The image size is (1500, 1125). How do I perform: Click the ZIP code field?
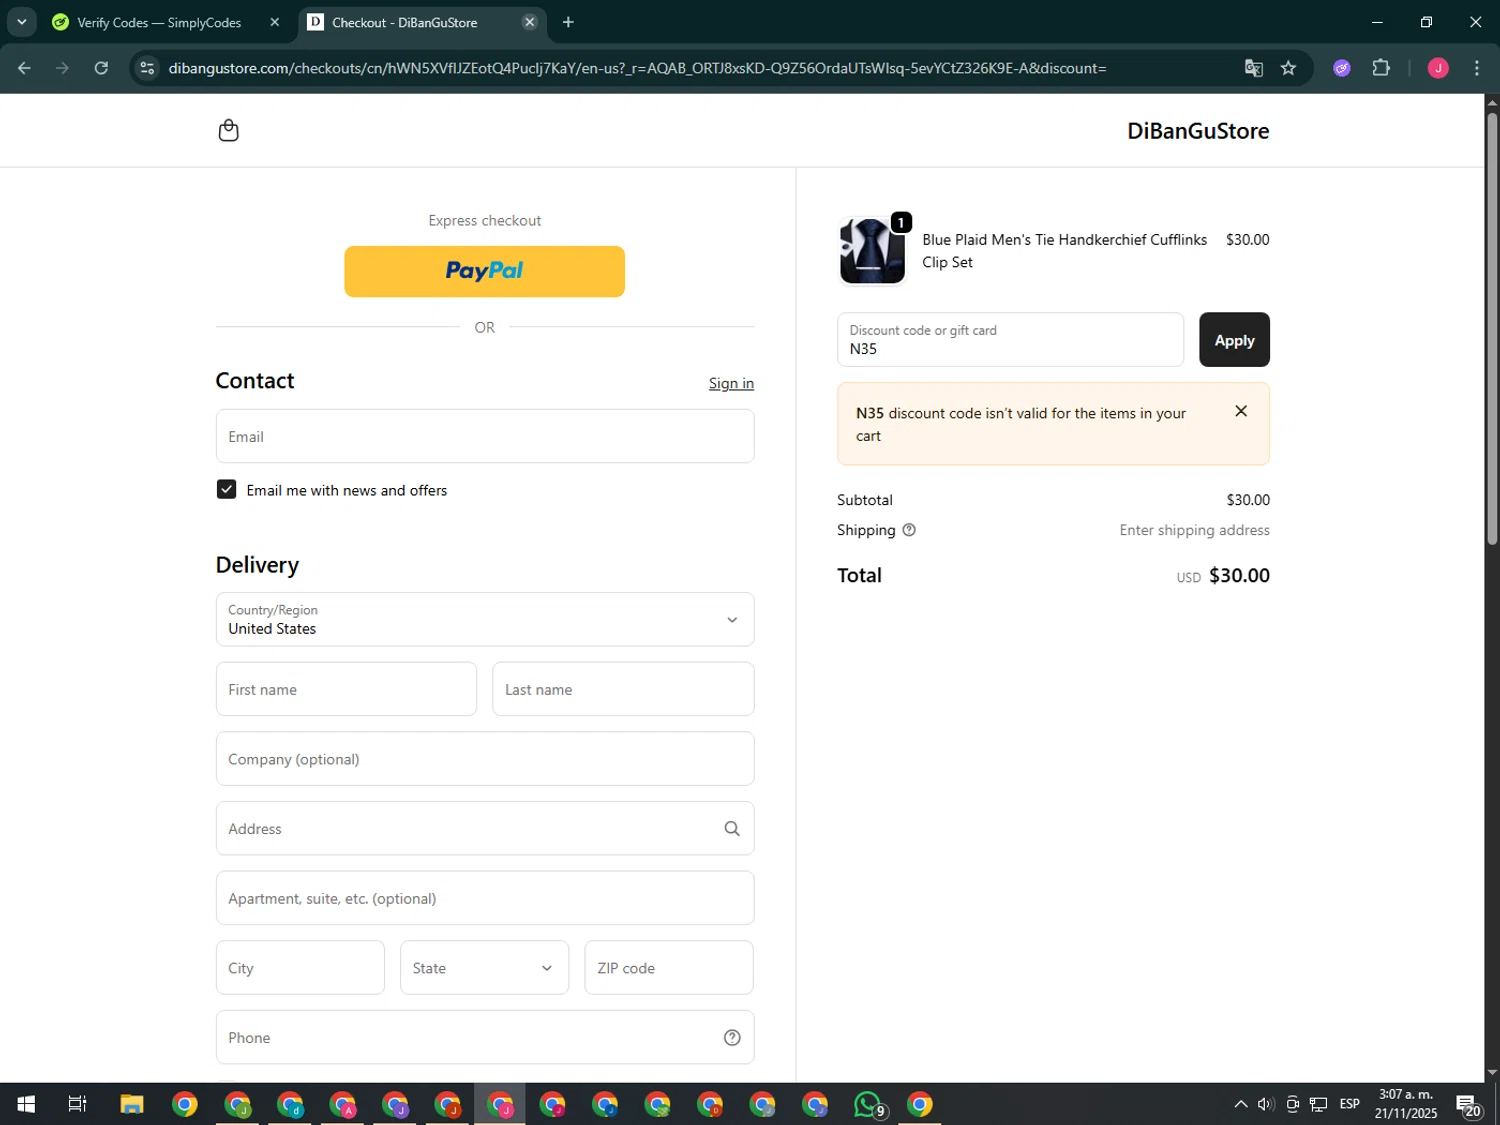click(x=669, y=967)
